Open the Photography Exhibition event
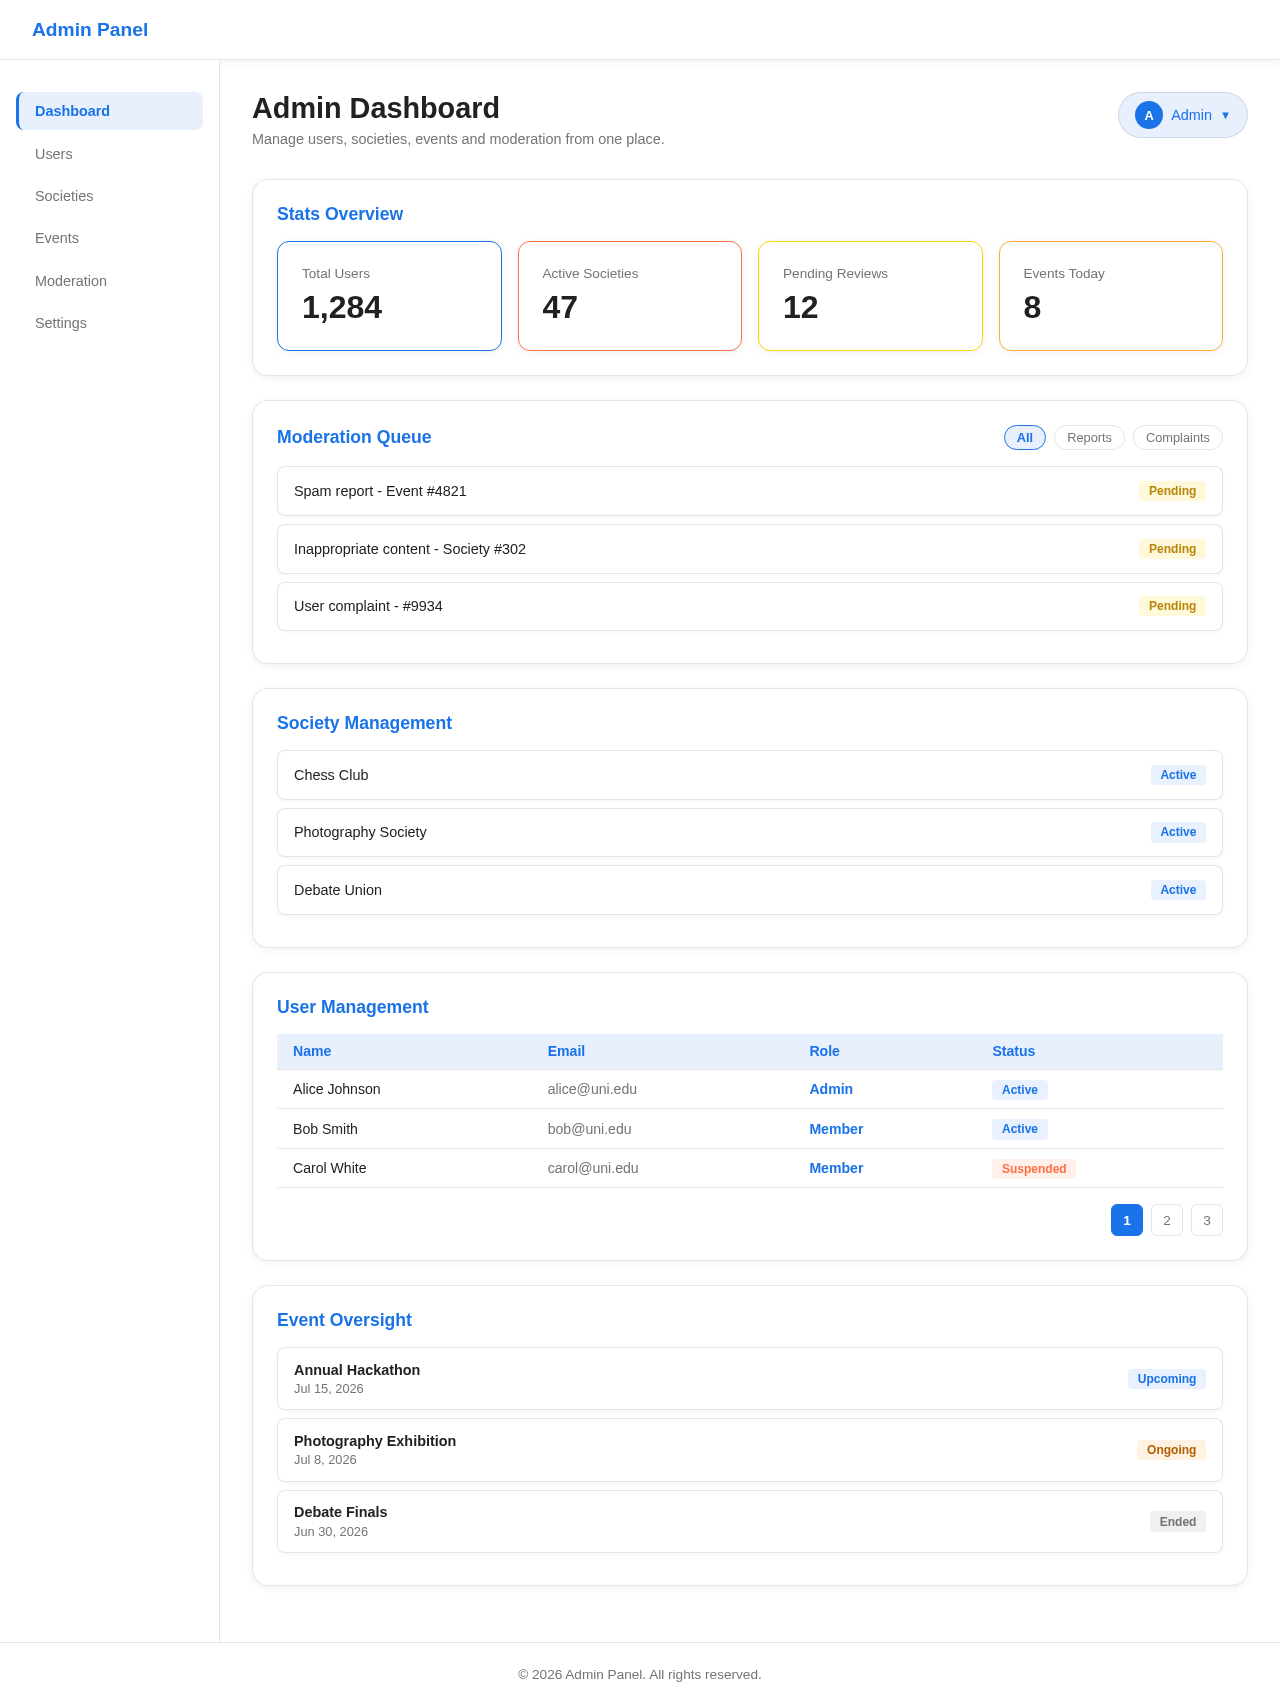1280x1706 pixels. click(750, 1450)
